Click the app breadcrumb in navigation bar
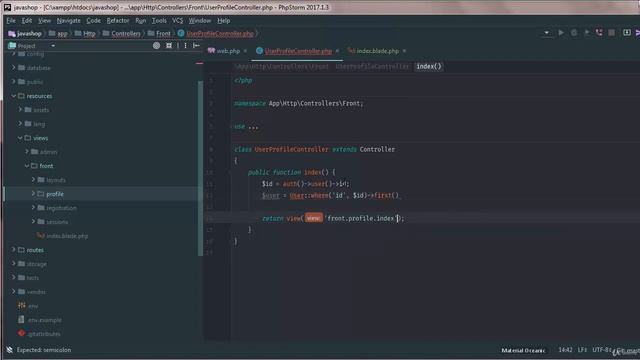 pyautogui.click(x=58, y=33)
